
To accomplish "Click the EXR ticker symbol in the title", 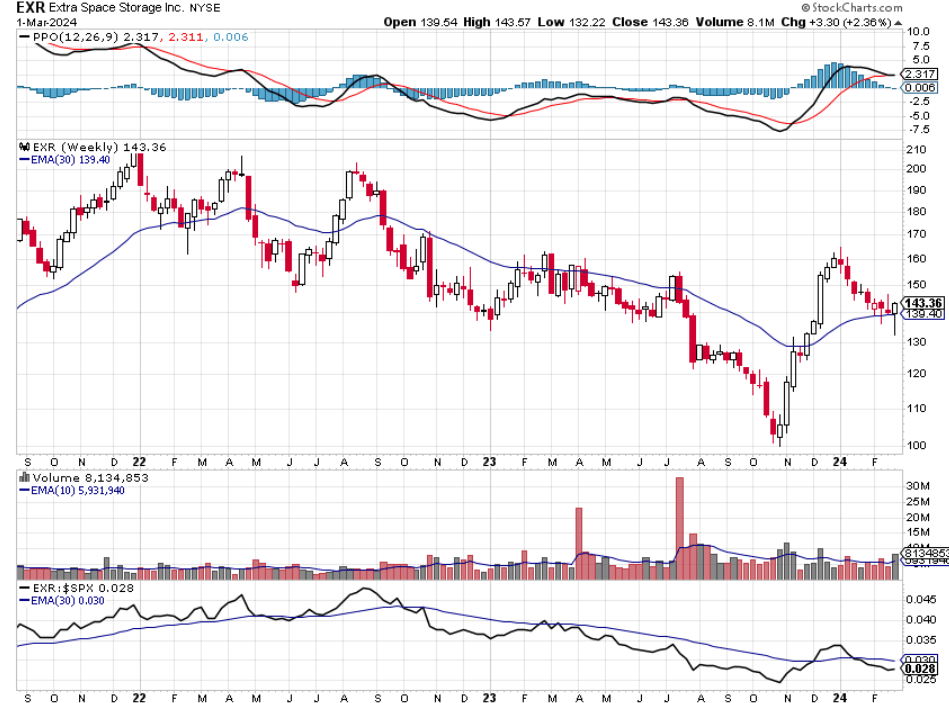I will coord(31,8).
